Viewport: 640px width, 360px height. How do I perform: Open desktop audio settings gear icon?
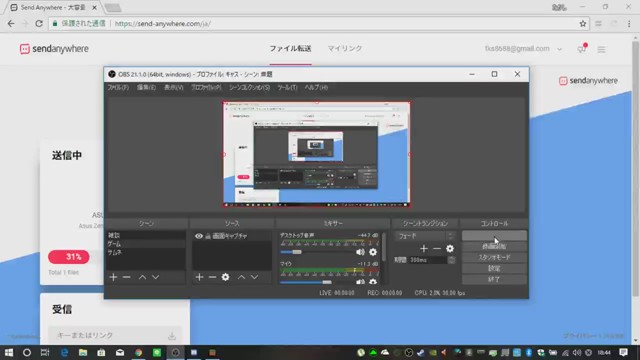click(373, 252)
